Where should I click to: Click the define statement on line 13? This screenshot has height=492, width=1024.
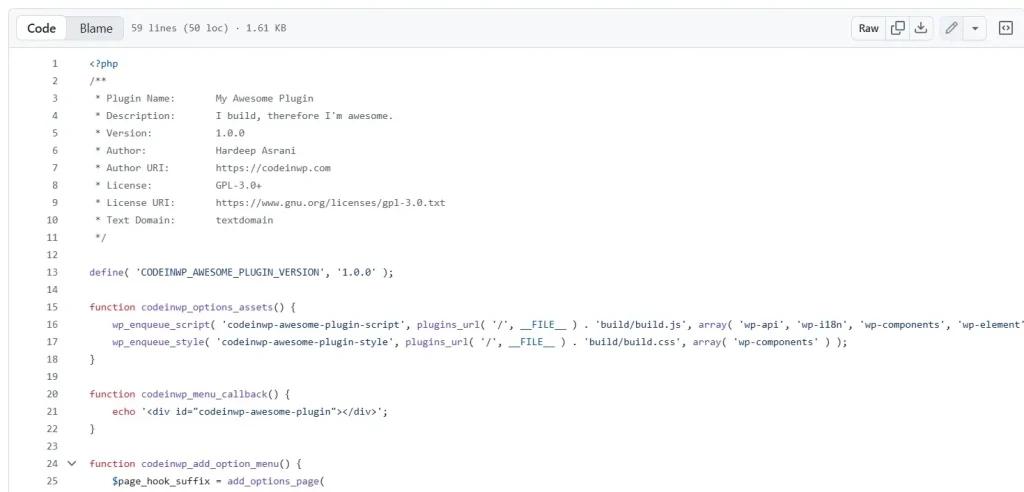pos(106,272)
